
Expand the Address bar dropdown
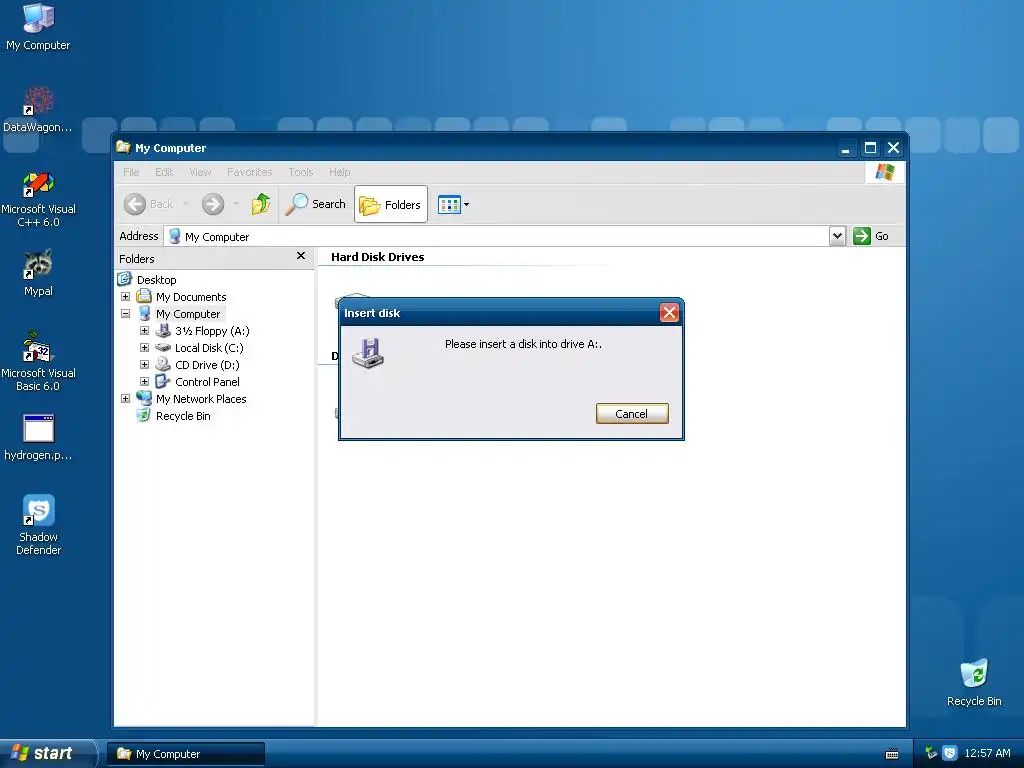(837, 236)
